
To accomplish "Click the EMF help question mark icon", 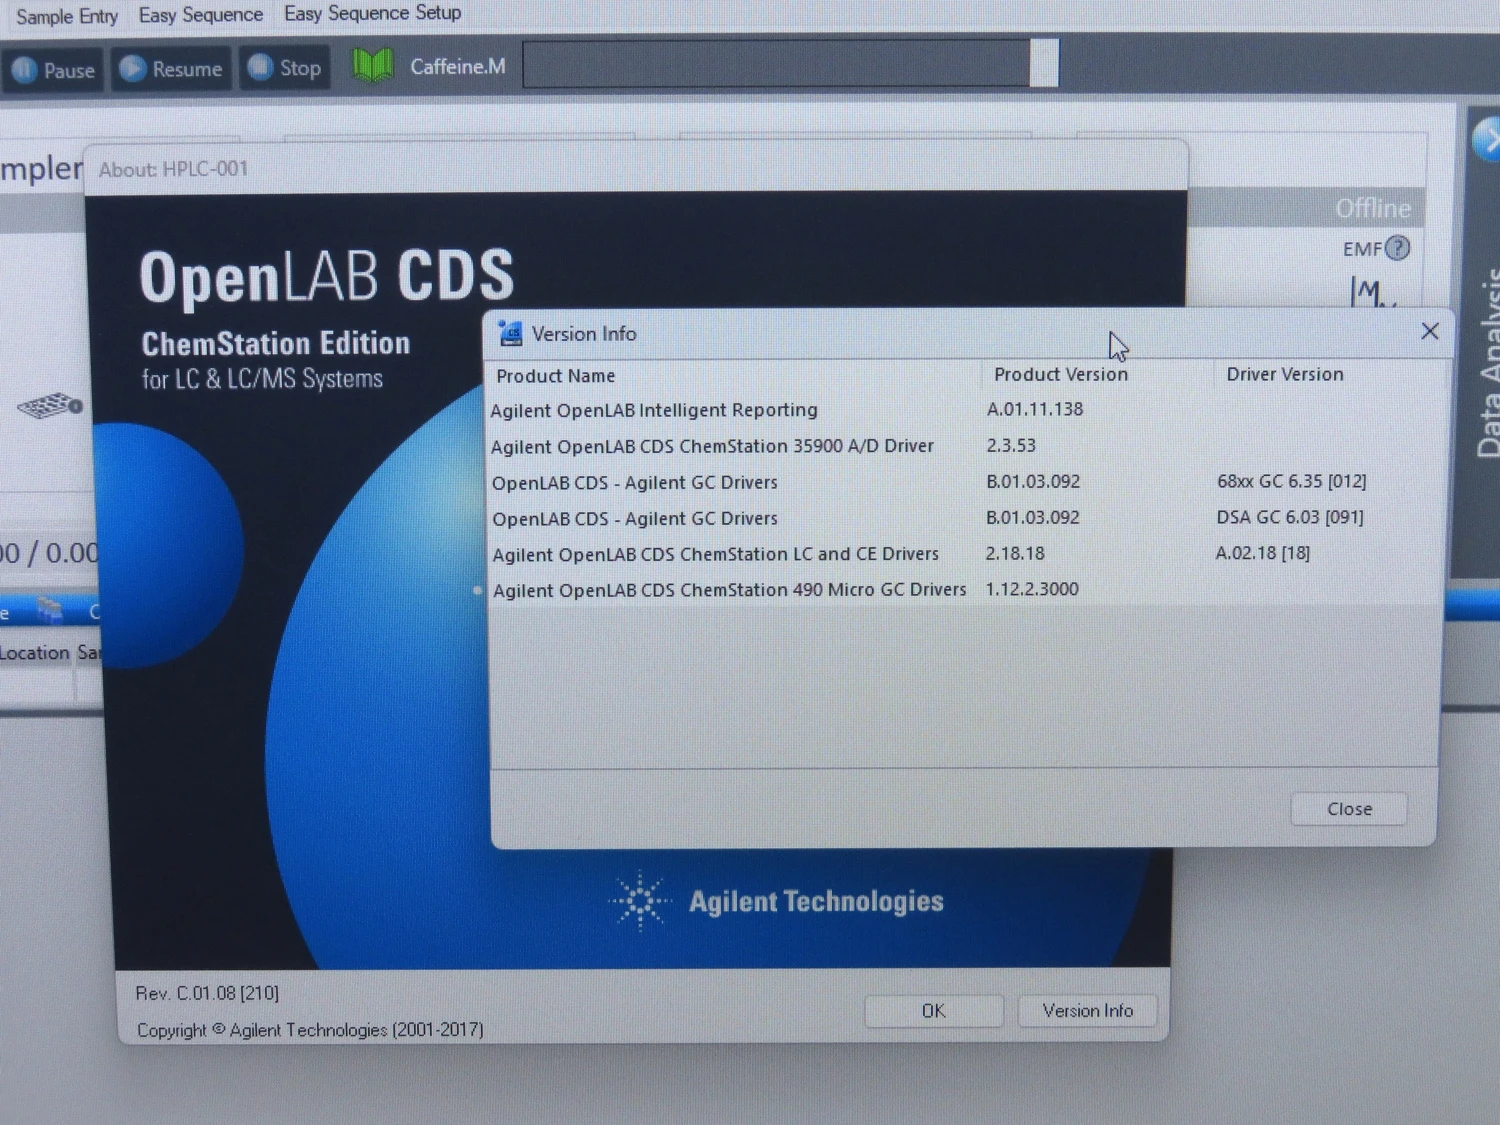I will (1397, 248).
